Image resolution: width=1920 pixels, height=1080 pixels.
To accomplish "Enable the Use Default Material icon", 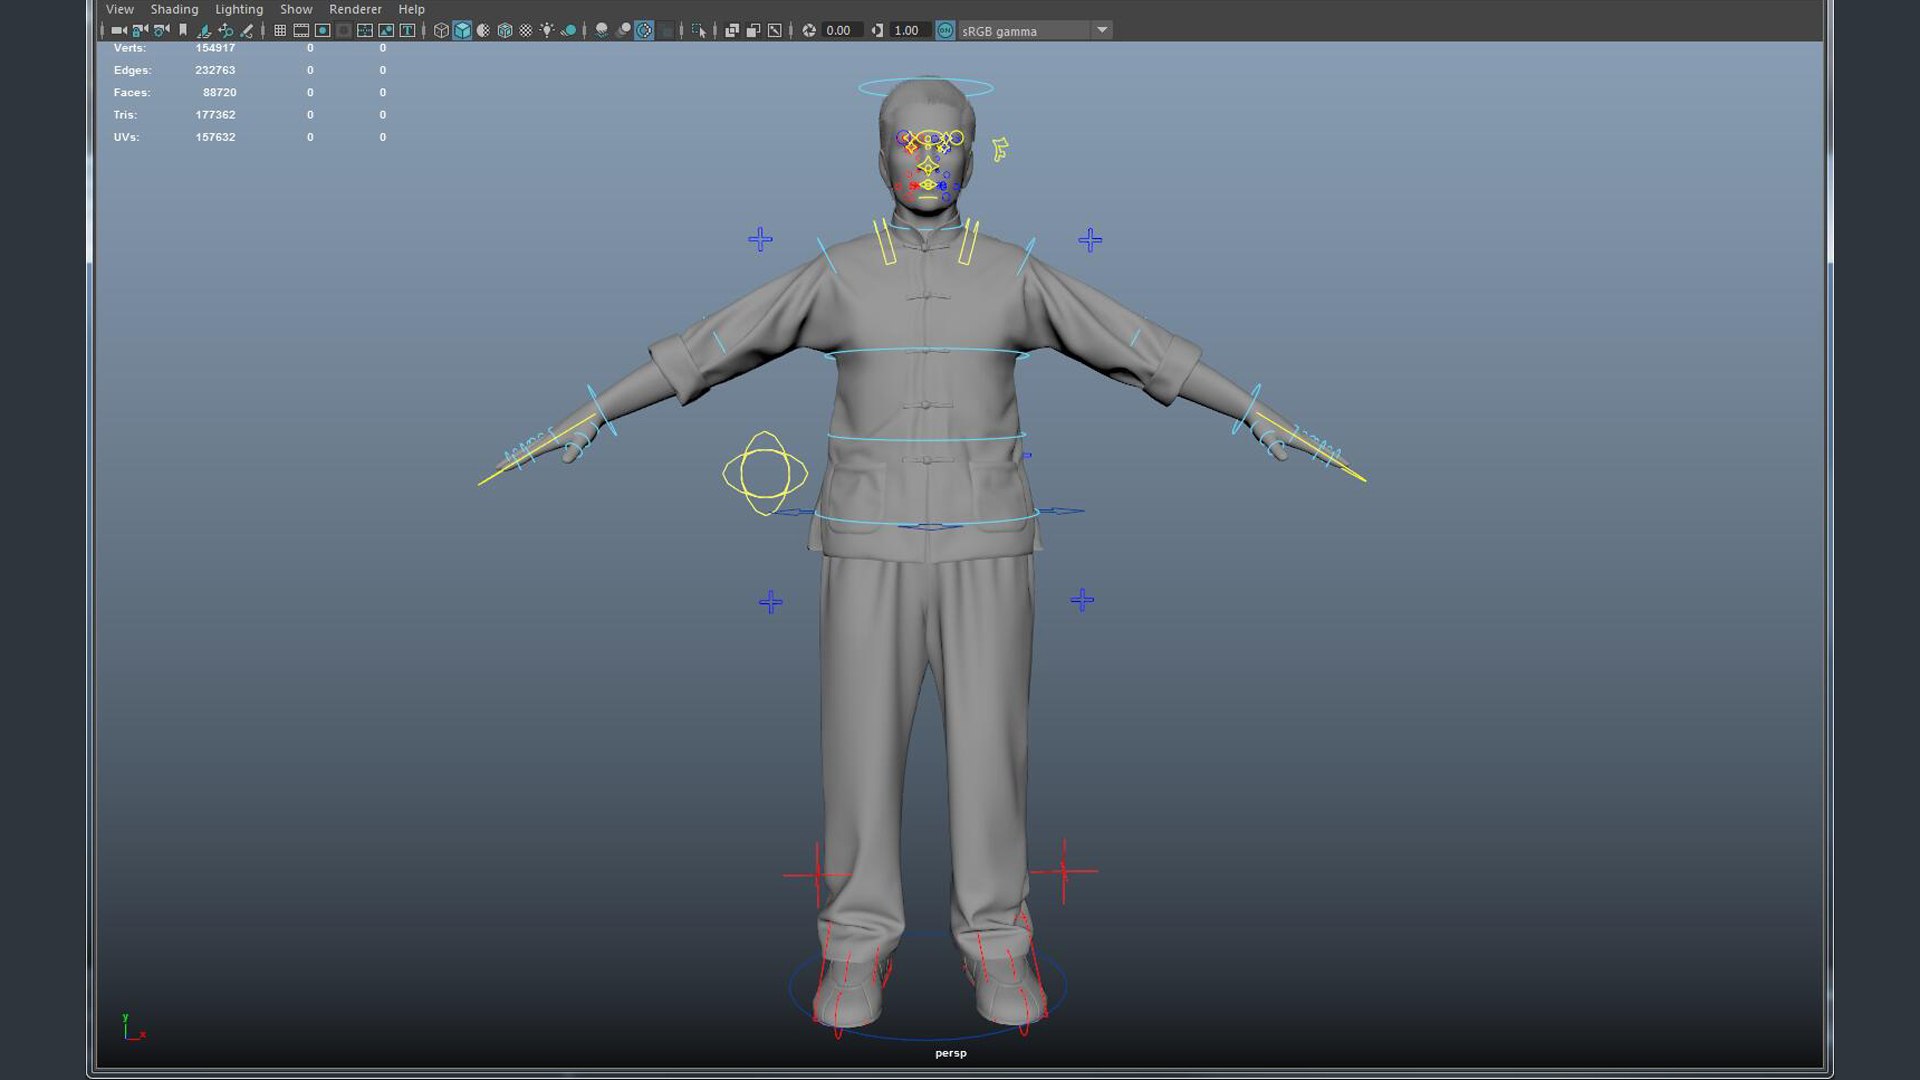I will pos(483,31).
